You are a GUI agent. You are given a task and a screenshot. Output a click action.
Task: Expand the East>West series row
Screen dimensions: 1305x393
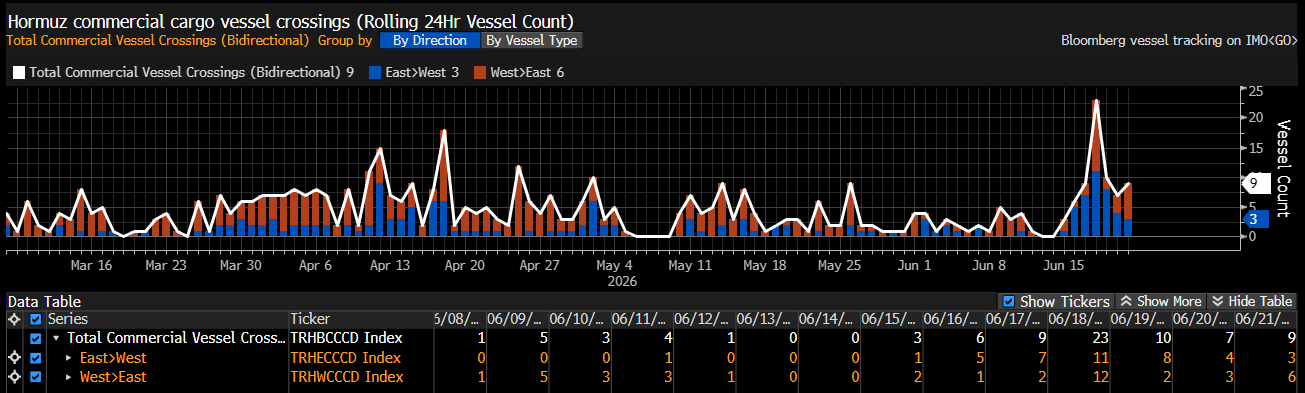pyautogui.click(x=69, y=358)
